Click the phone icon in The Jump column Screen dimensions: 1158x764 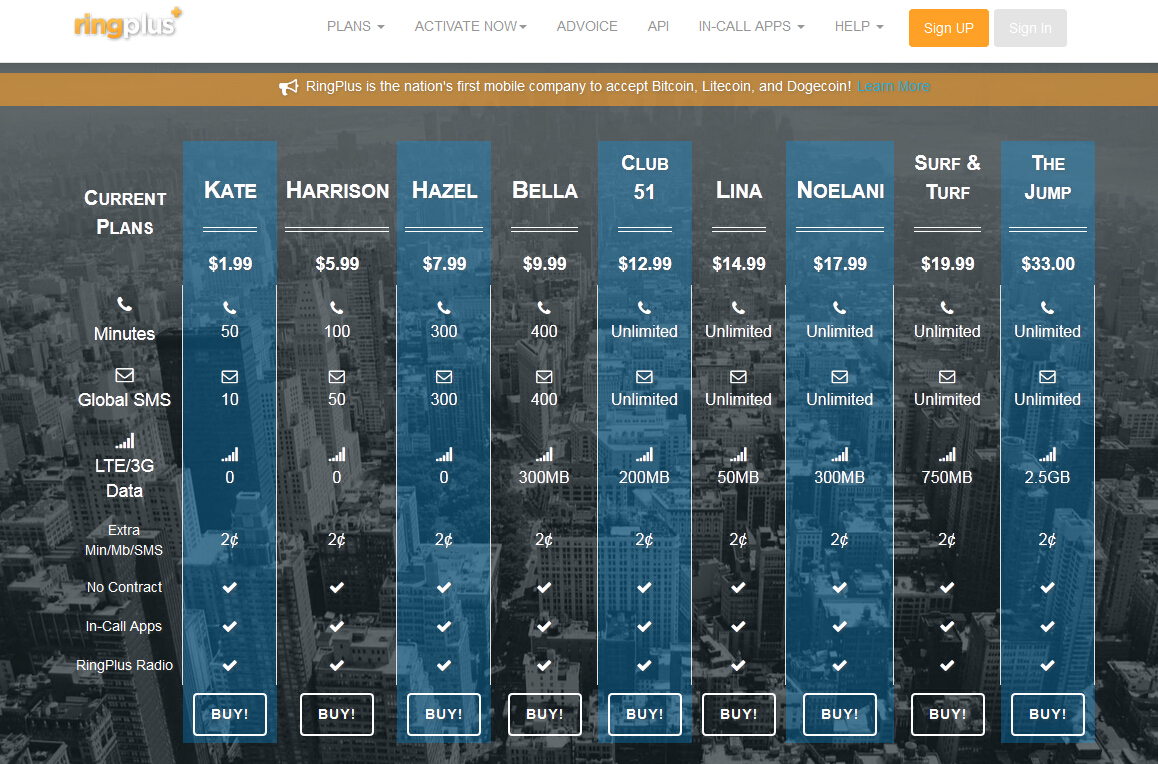(1047, 308)
